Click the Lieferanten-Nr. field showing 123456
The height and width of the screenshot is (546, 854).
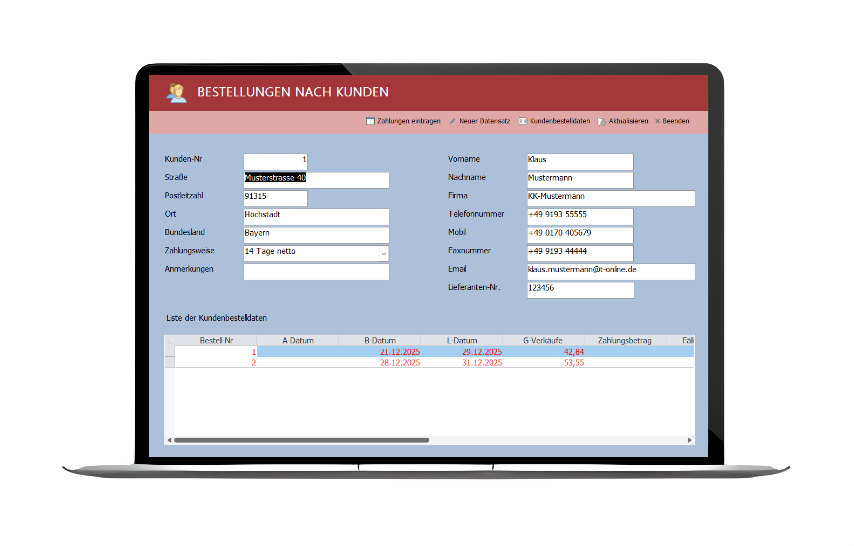point(580,289)
